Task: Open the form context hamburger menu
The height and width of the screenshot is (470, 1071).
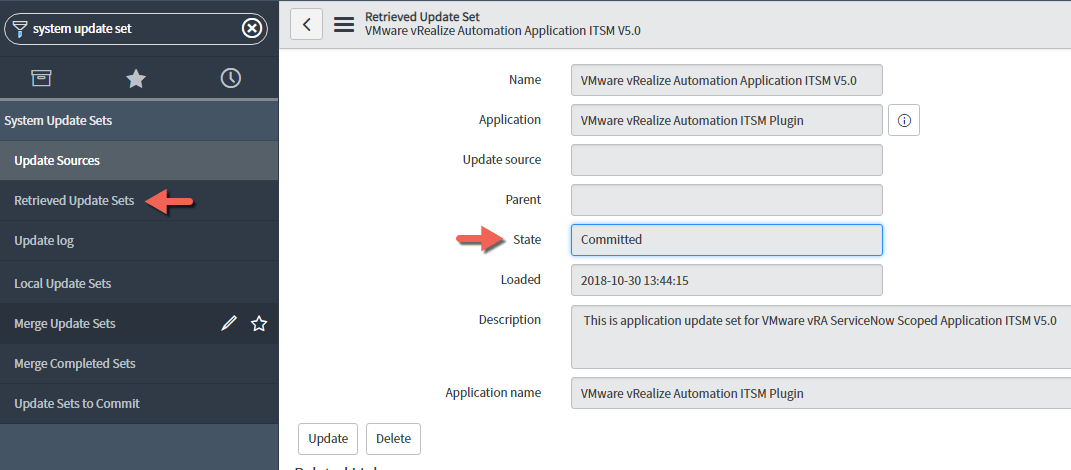Action: point(344,25)
